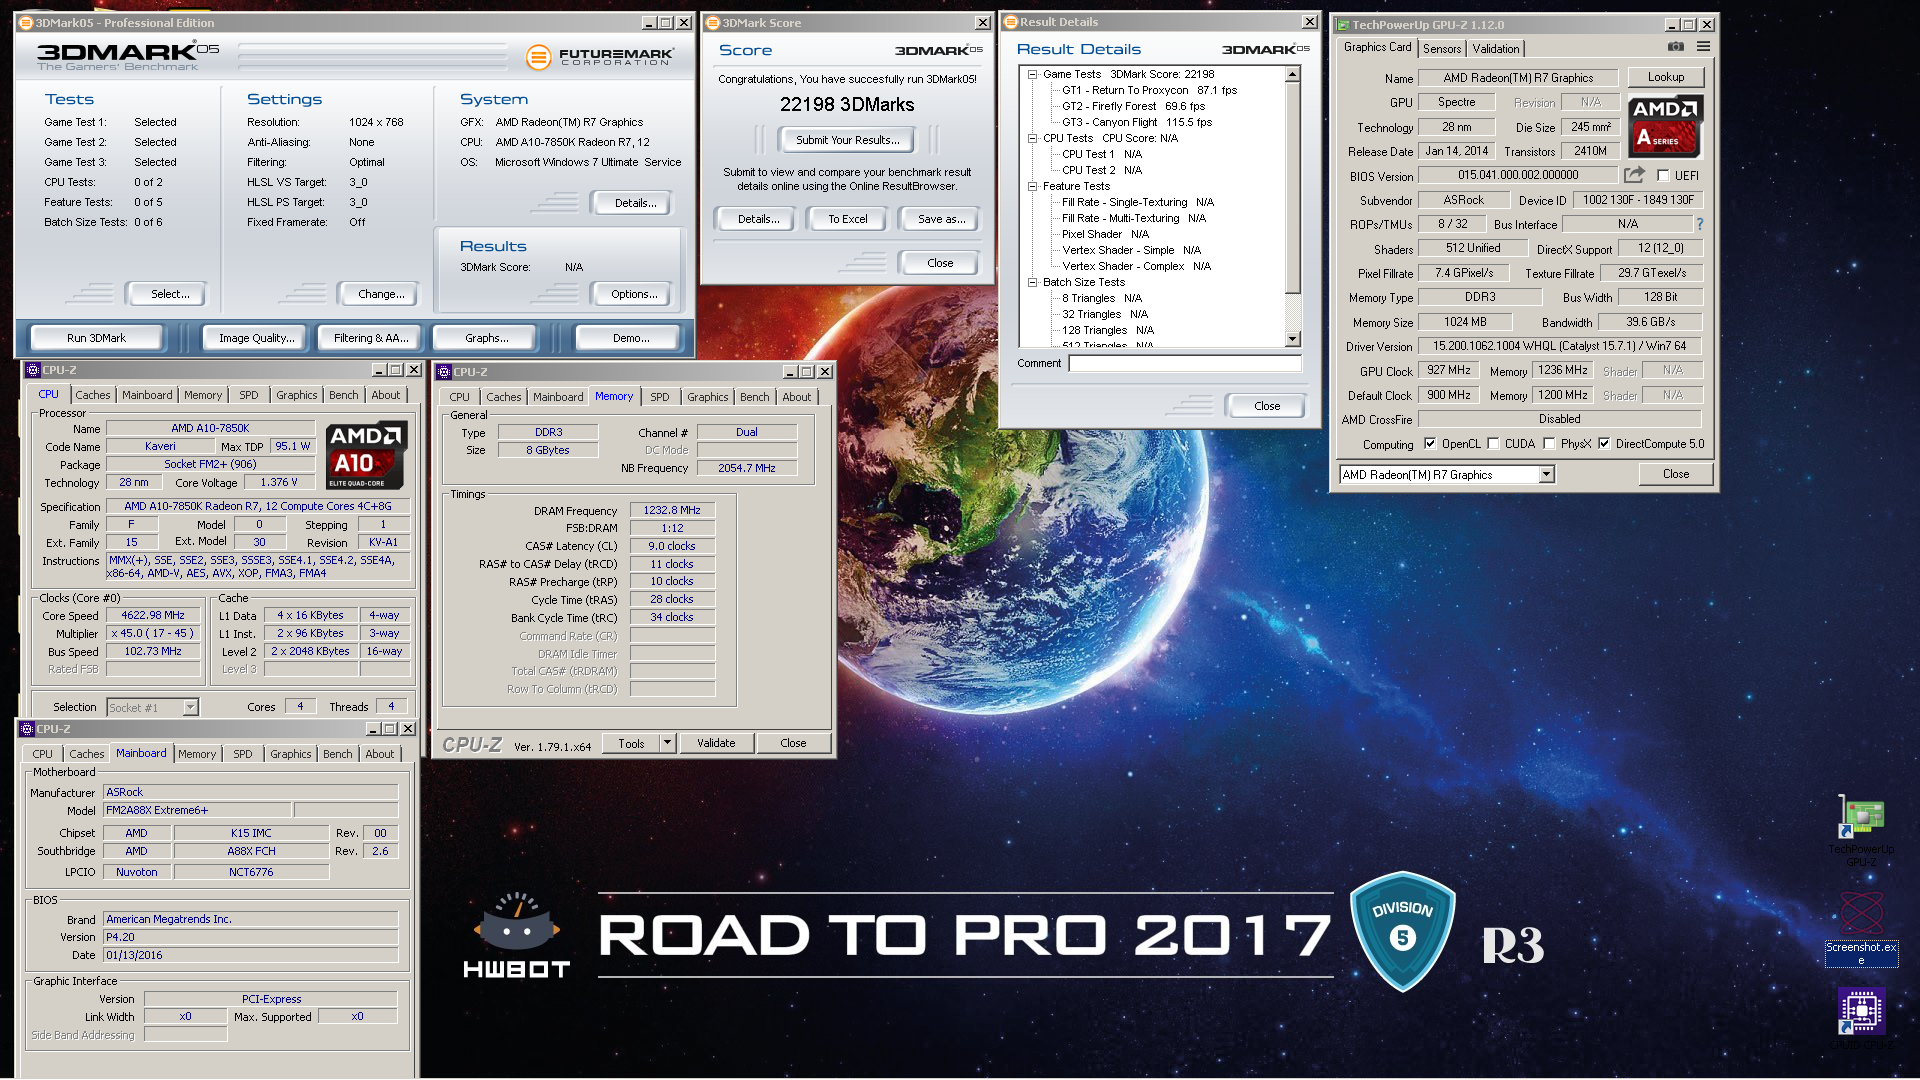
Task: Click Submit Your Results button
Action: click(848, 140)
